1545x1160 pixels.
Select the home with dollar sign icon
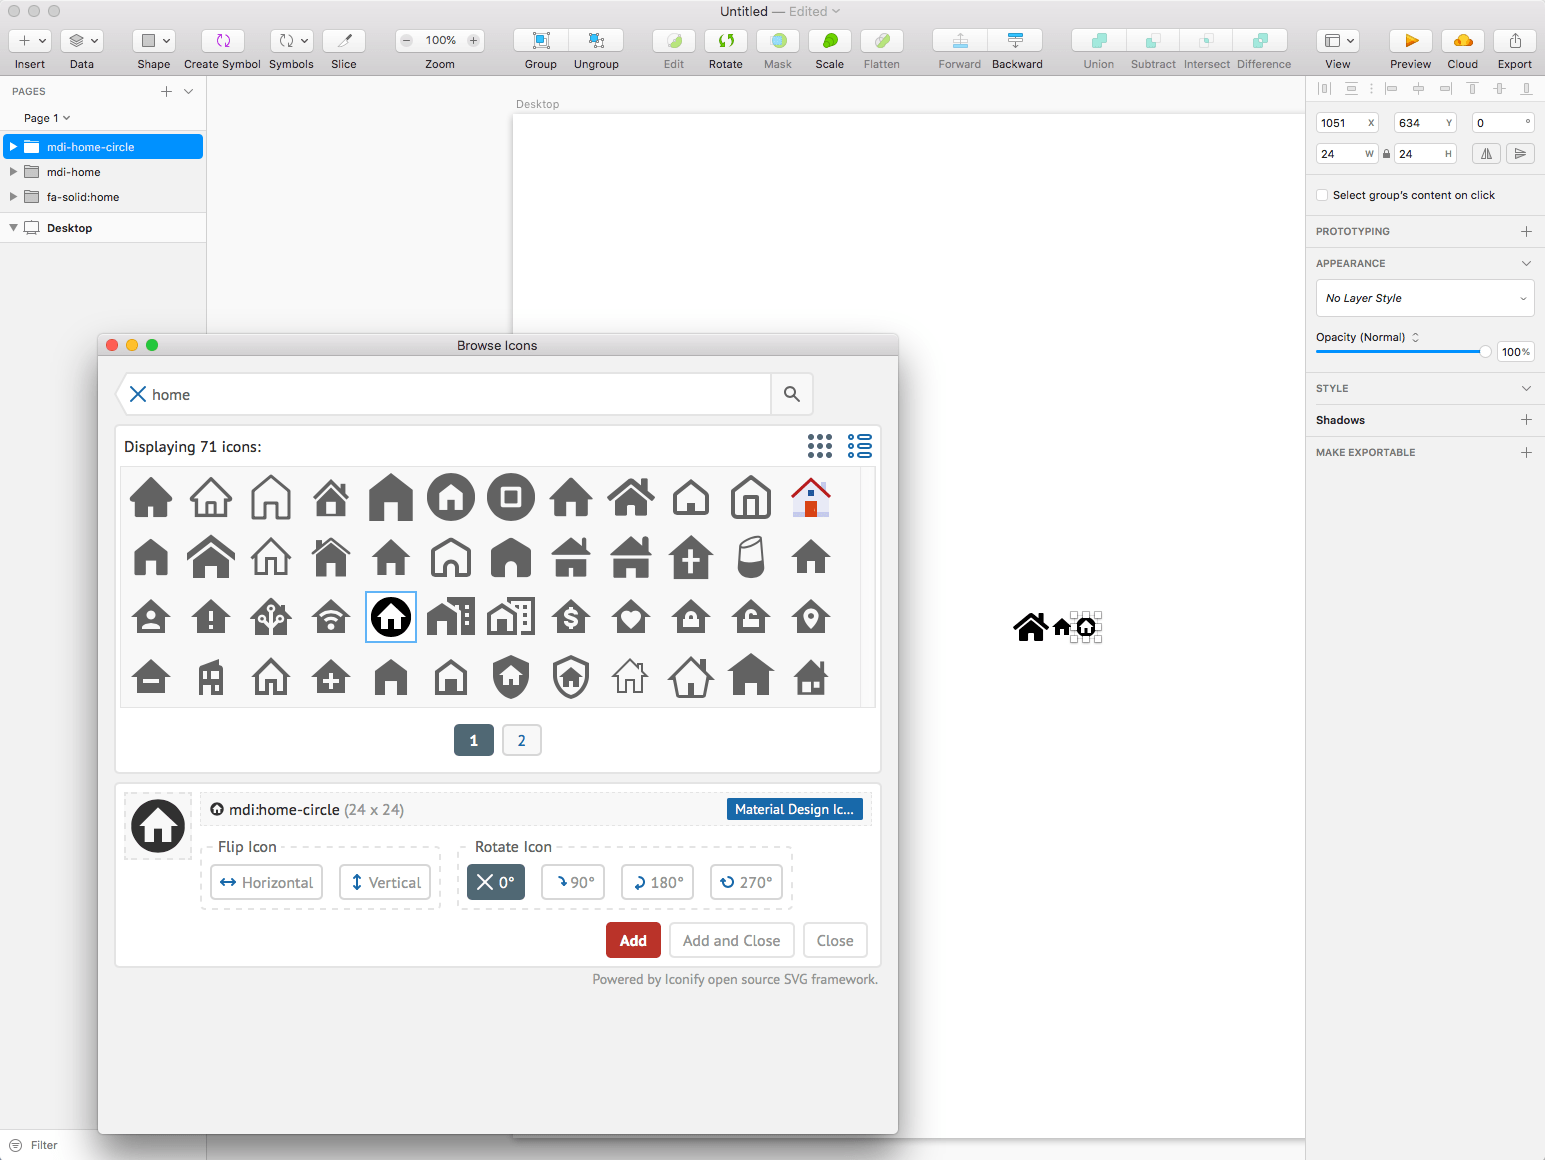(571, 618)
